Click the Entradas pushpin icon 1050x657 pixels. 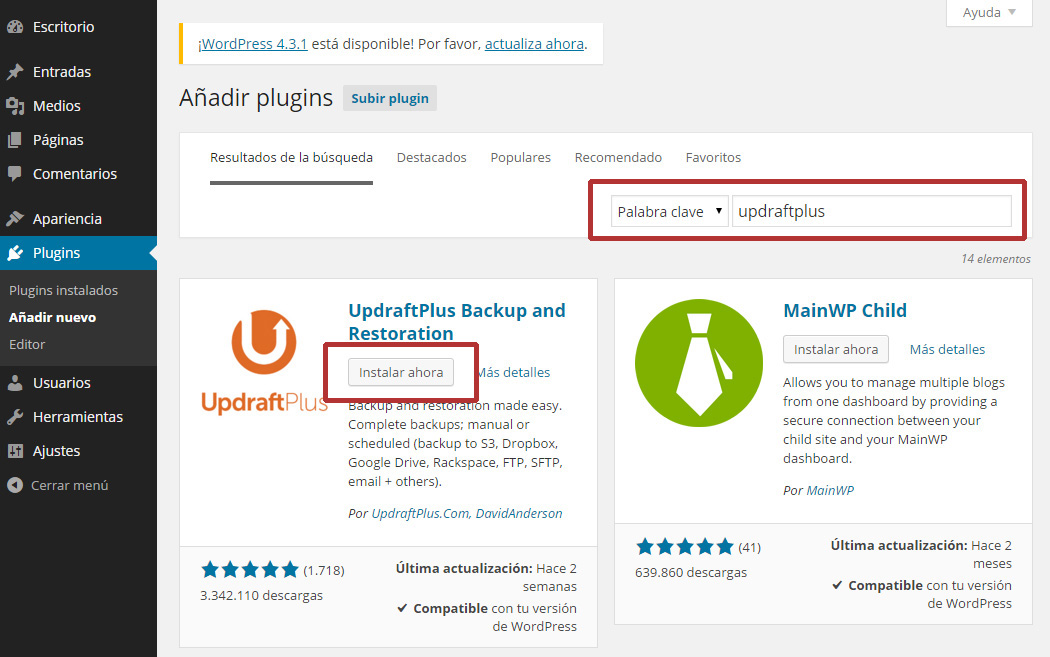pyautogui.click(x=15, y=72)
